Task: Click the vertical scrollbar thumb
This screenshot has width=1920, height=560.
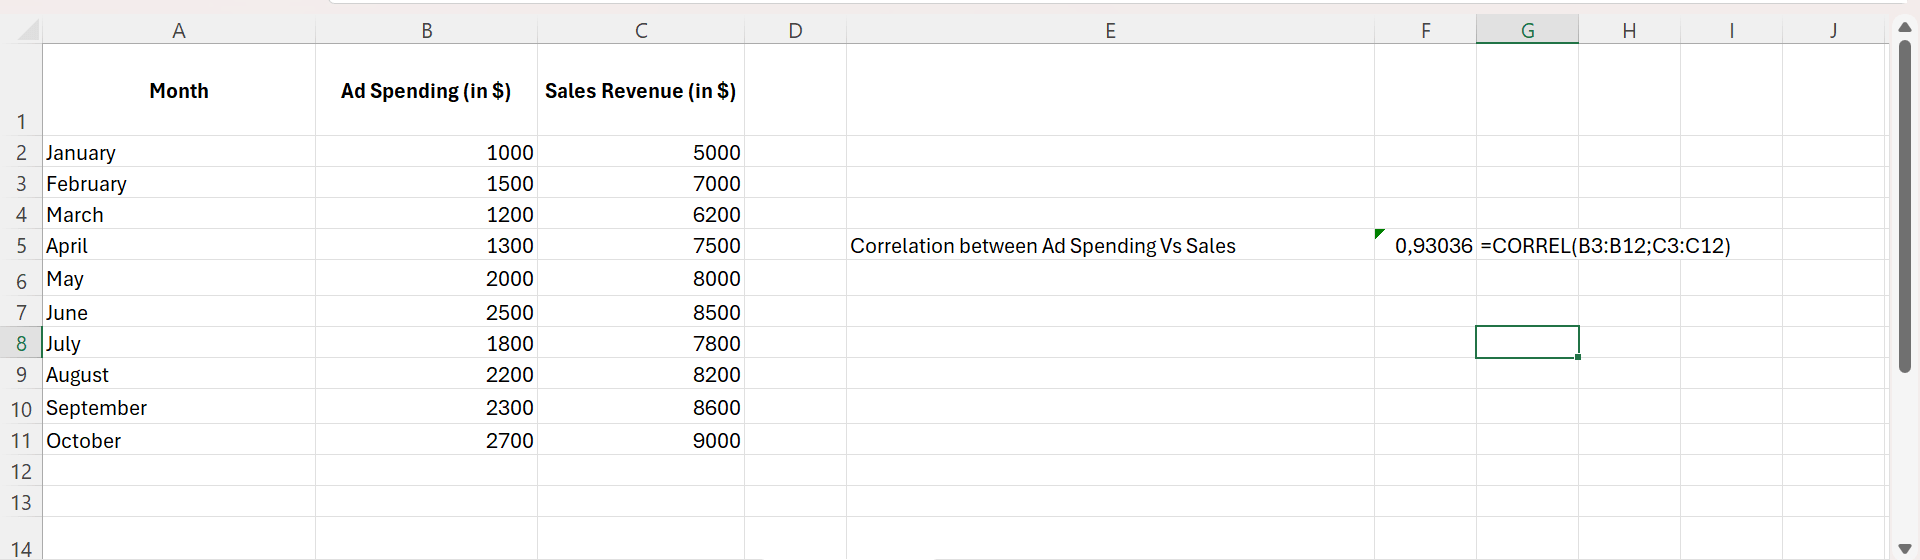Action: (1905, 205)
